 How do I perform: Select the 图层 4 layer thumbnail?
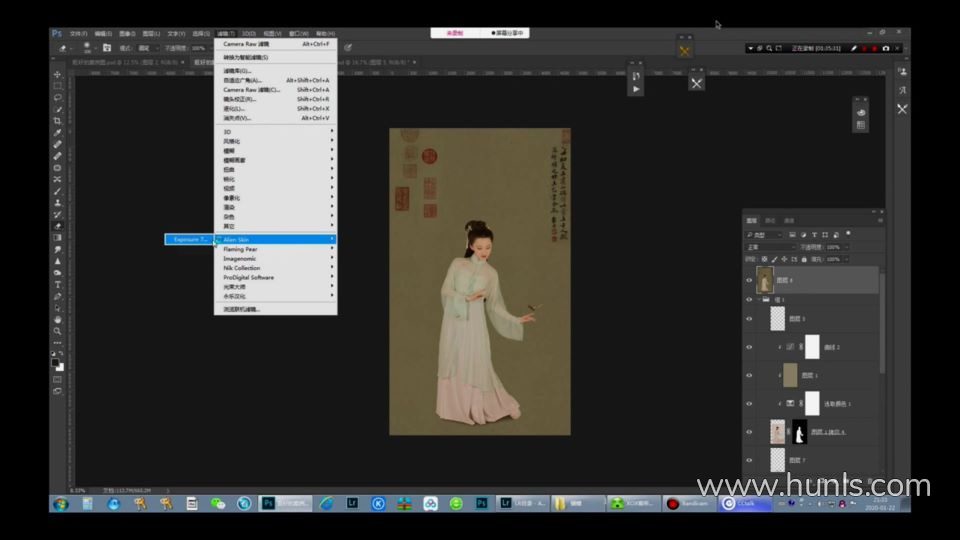pyautogui.click(x=765, y=280)
